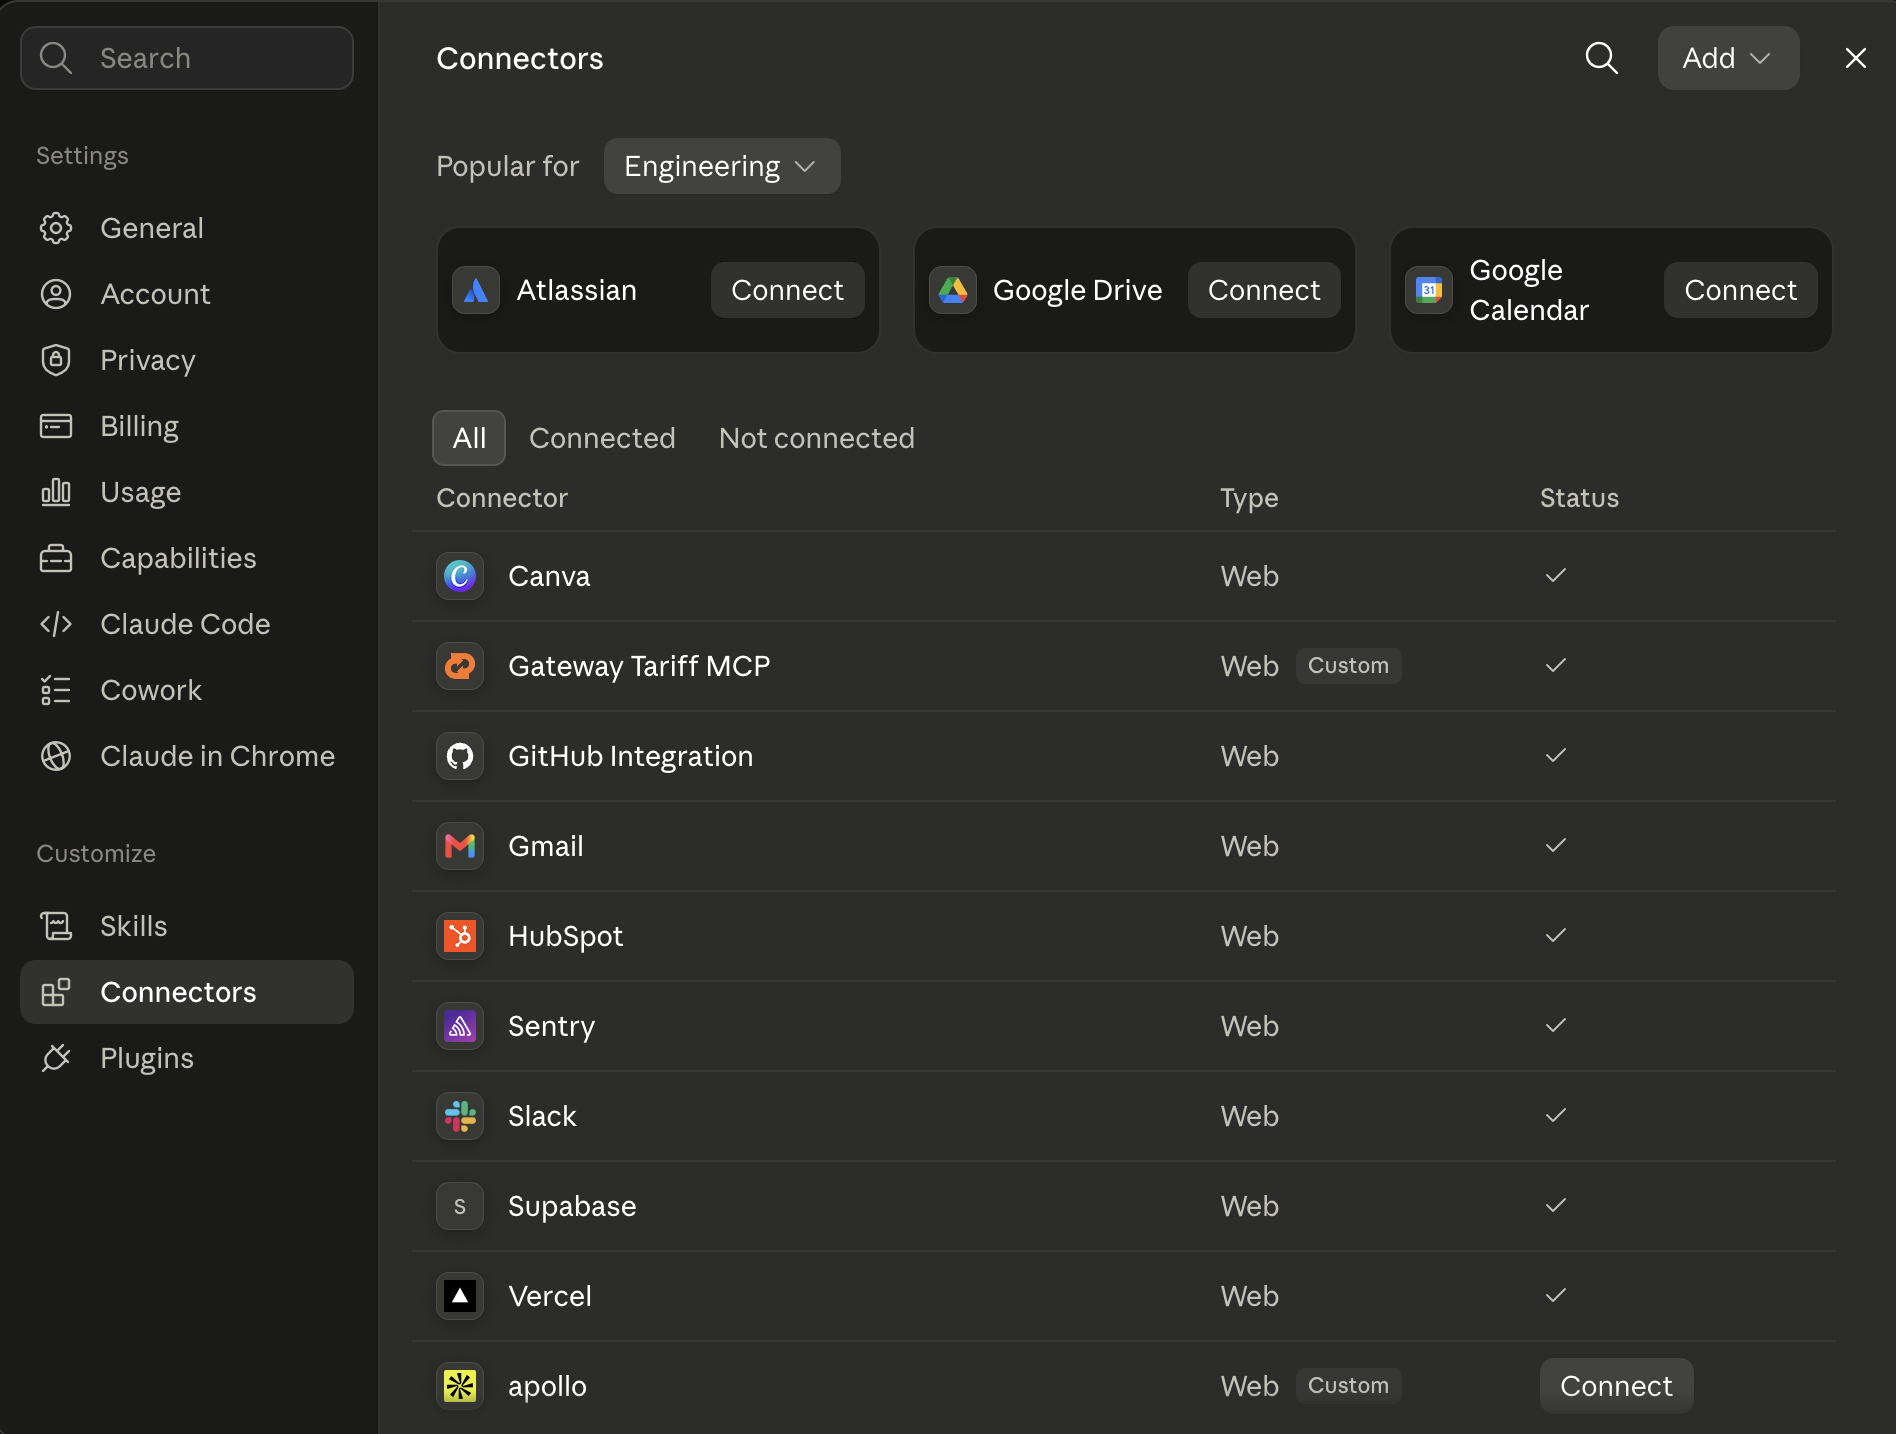Click the Capabilities briefcase icon

[x=56, y=558]
